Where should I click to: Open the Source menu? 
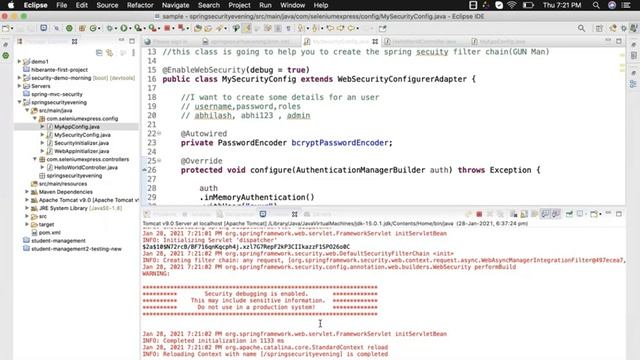[107, 5]
